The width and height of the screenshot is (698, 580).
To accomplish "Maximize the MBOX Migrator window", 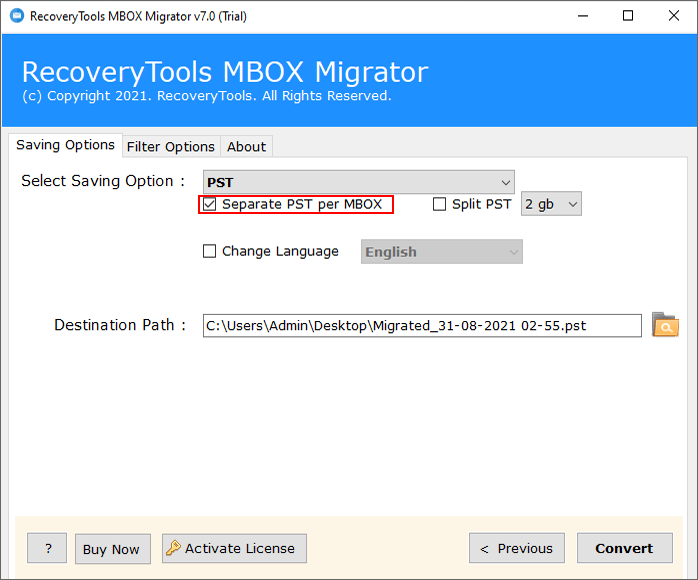I will click(628, 16).
